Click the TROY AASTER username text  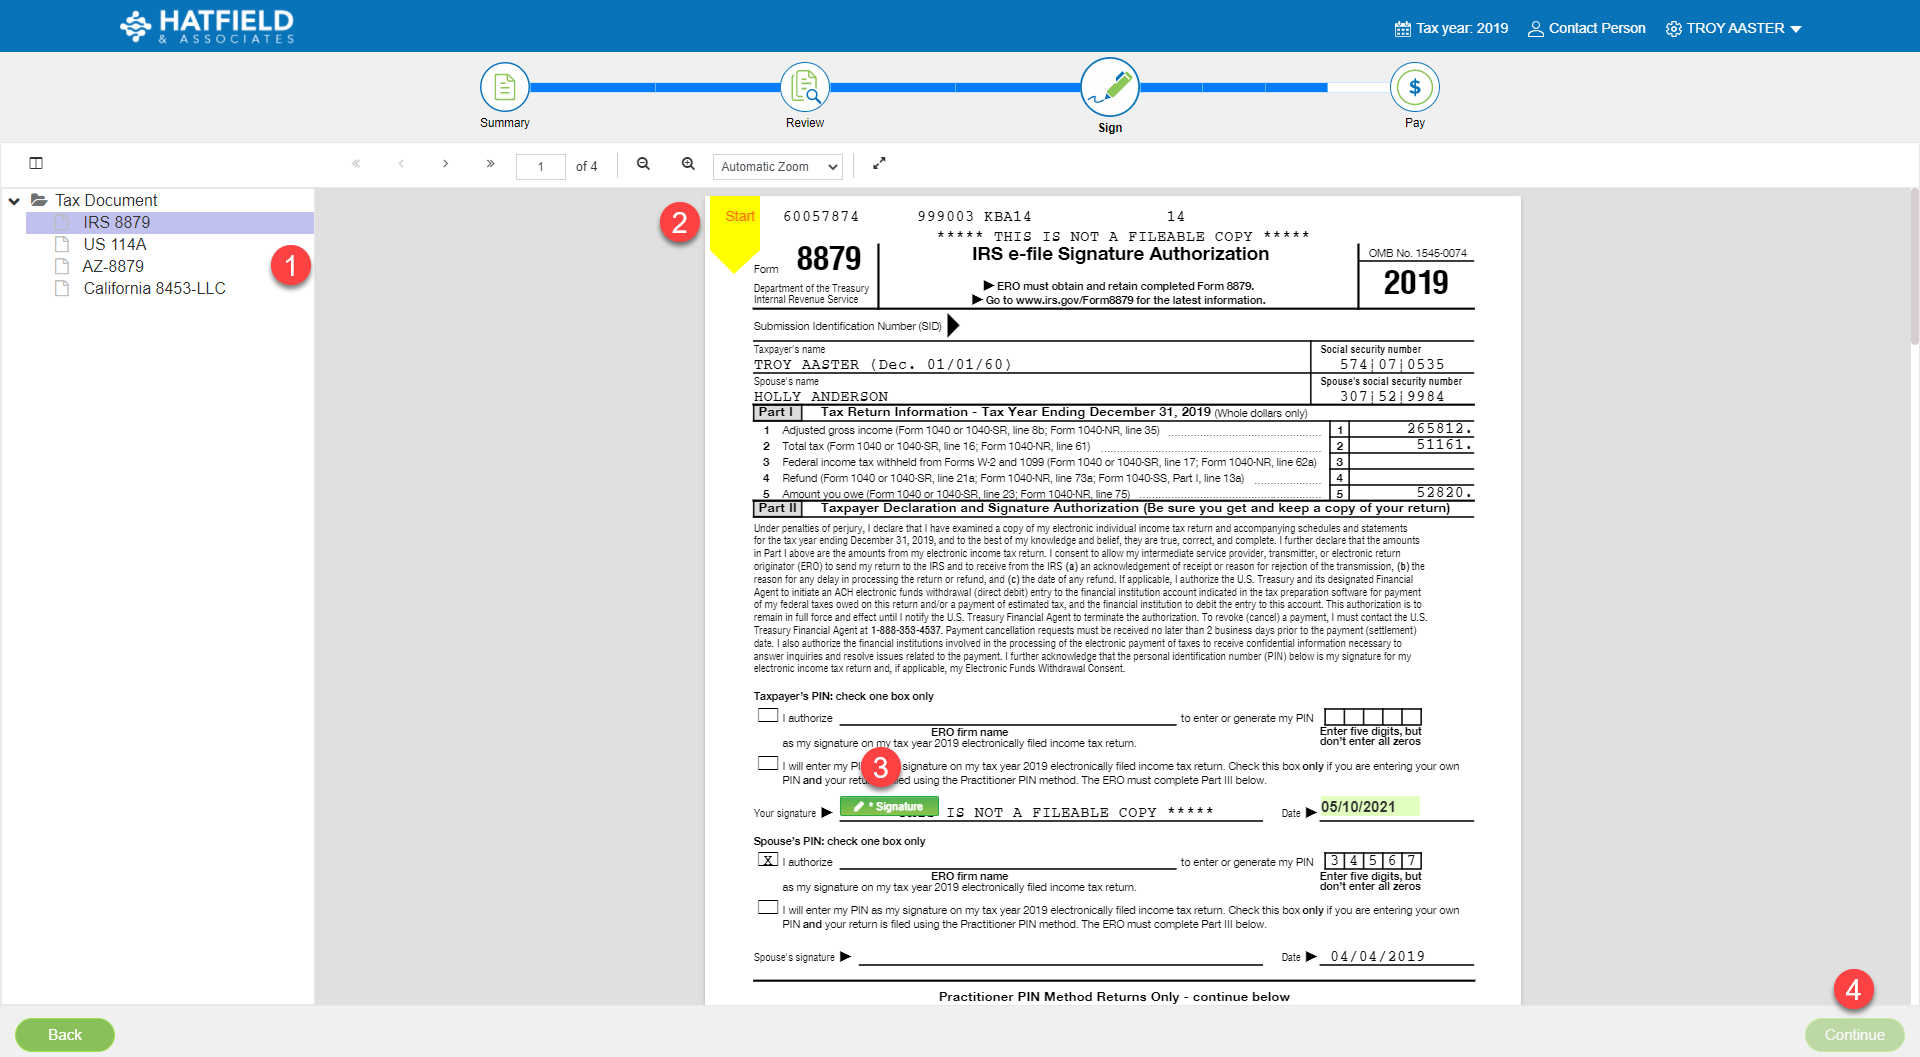(1735, 28)
